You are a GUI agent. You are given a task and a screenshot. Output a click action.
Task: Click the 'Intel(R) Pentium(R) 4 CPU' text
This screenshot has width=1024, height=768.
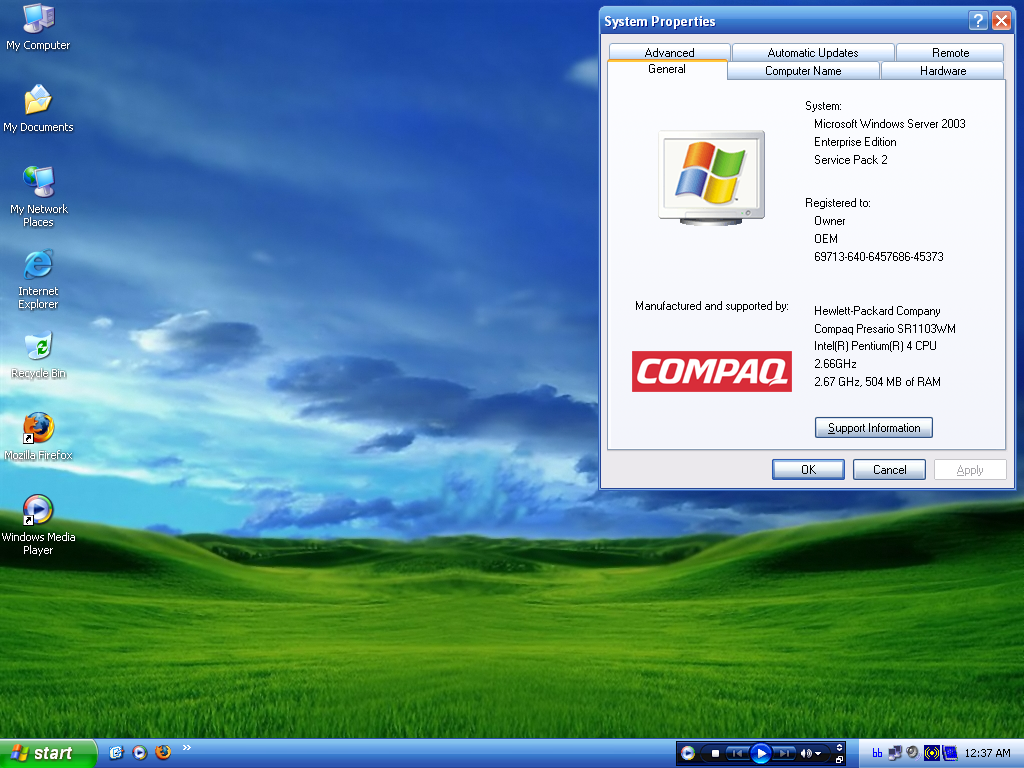click(875, 346)
